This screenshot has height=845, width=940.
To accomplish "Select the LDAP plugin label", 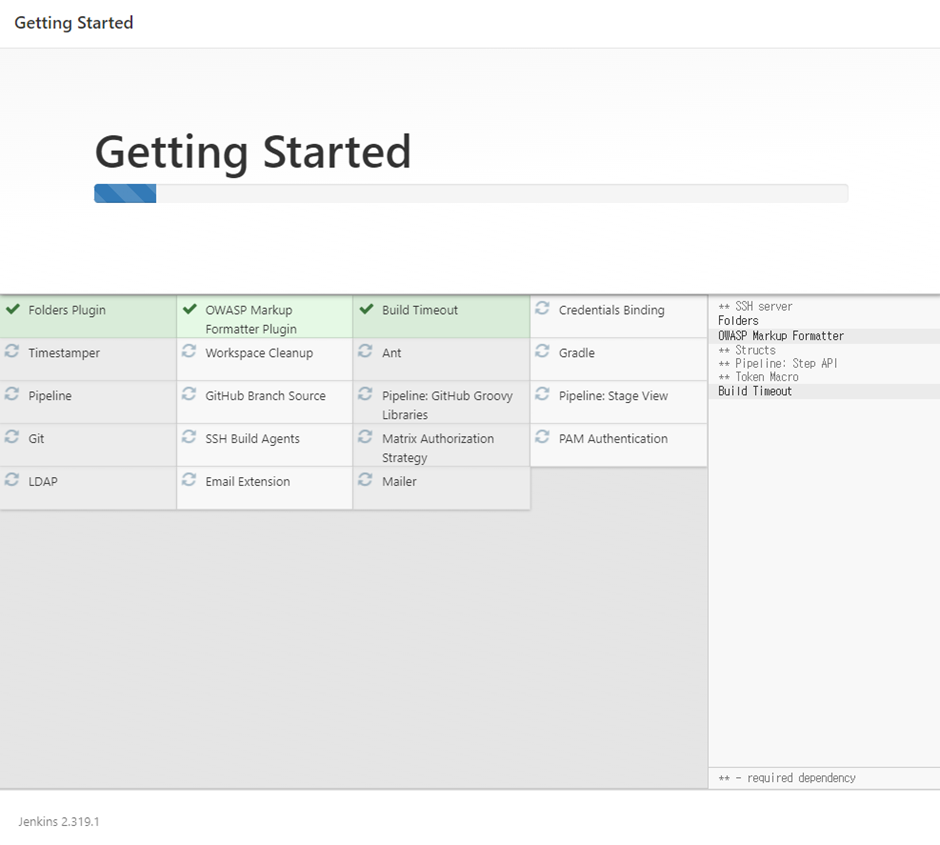I will [x=43, y=481].
